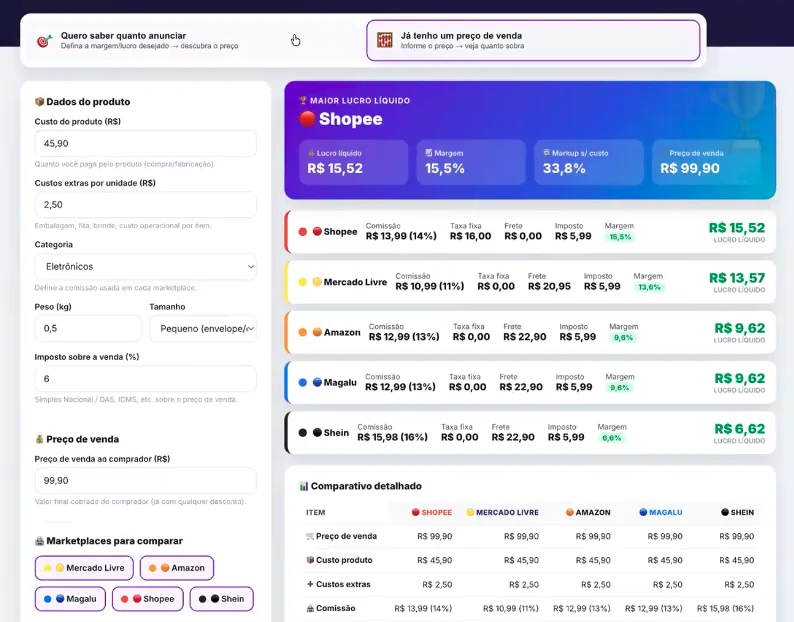Click the target dart icon
The width and height of the screenshot is (794, 622).
(x=45, y=41)
